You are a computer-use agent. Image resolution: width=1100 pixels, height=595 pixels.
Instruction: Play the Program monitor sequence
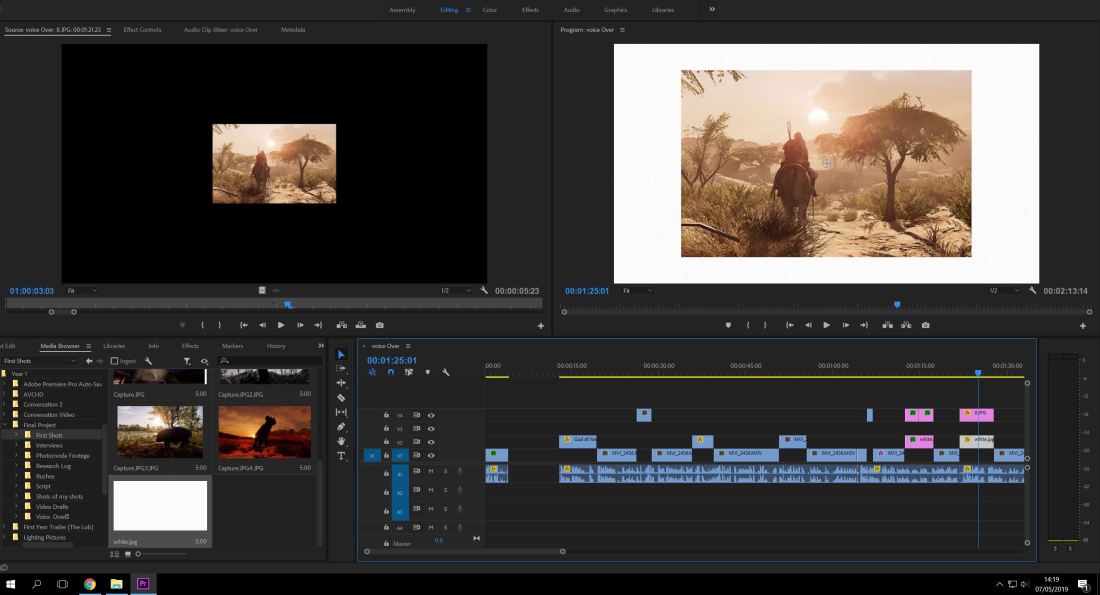[826, 325]
